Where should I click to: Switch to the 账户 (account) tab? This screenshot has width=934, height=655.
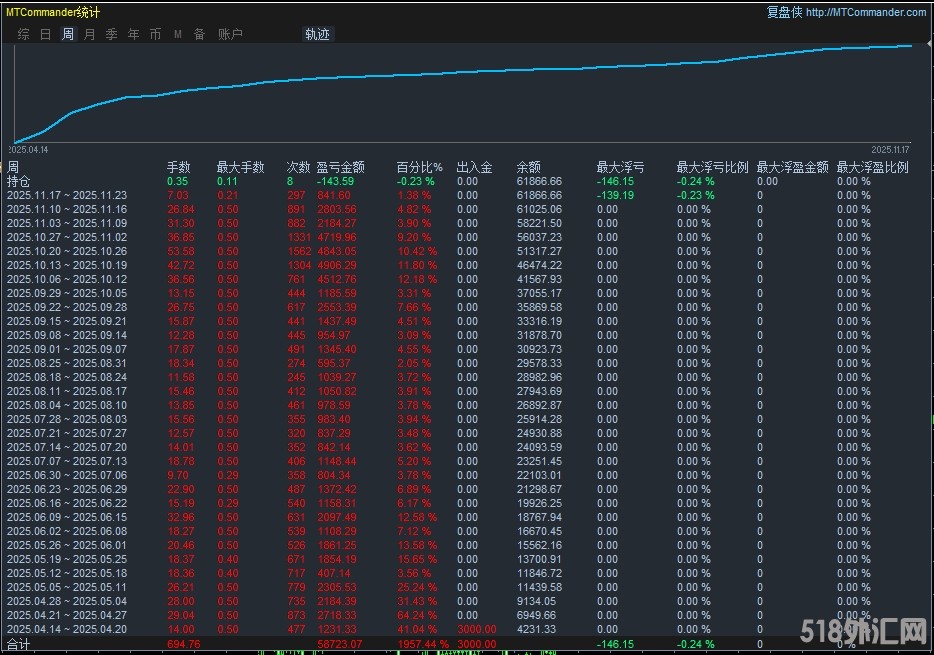(x=230, y=34)
